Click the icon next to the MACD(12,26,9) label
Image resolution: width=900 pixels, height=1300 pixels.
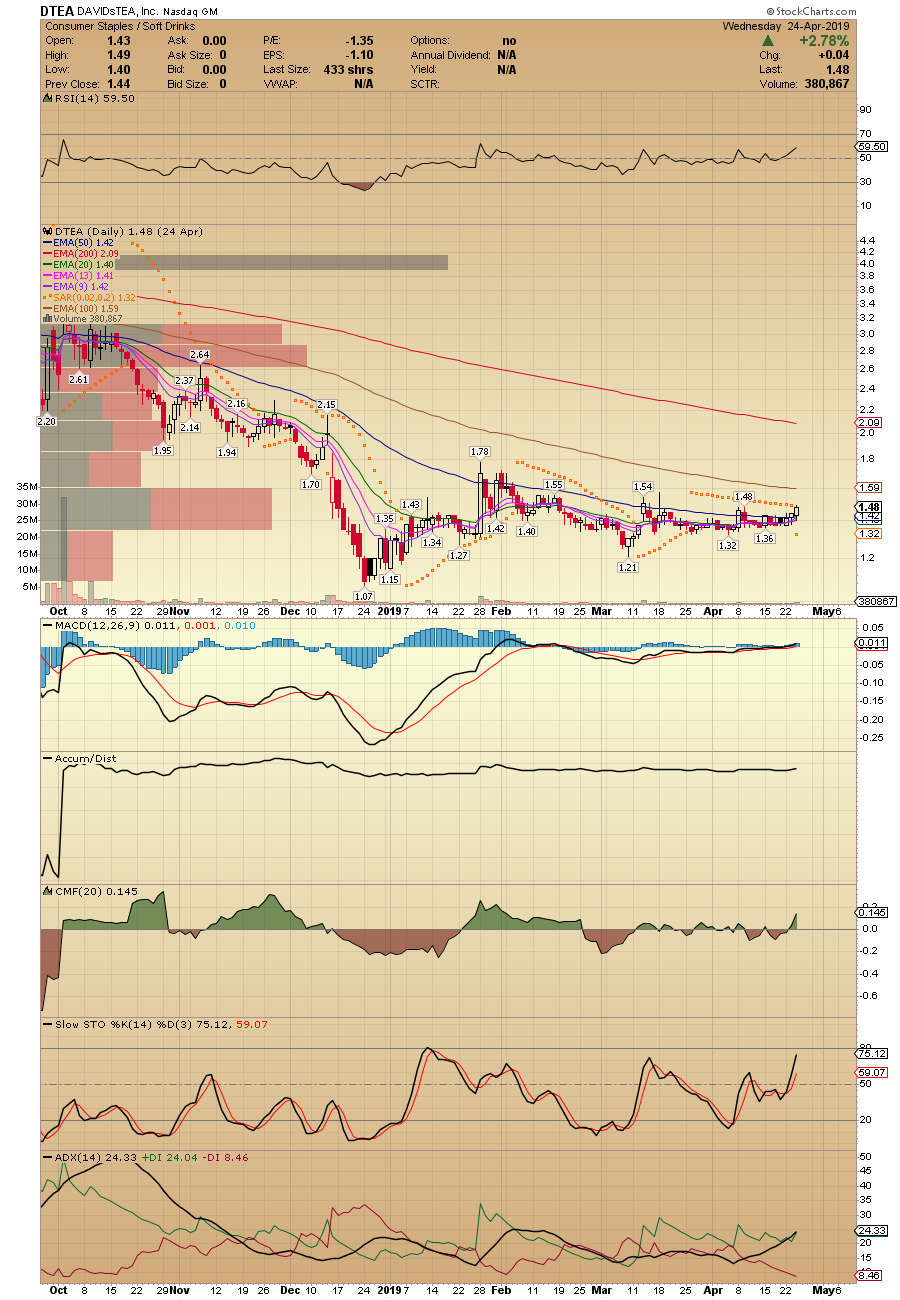46,625
